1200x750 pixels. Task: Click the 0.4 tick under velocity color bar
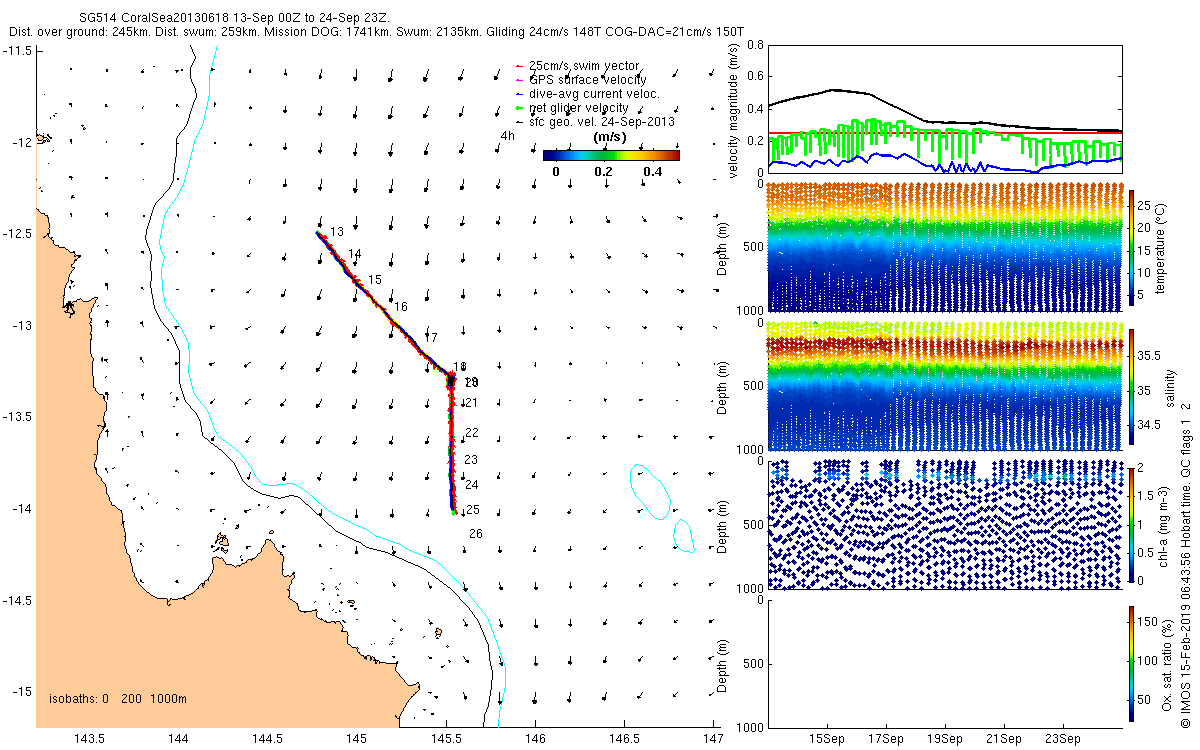652,171
